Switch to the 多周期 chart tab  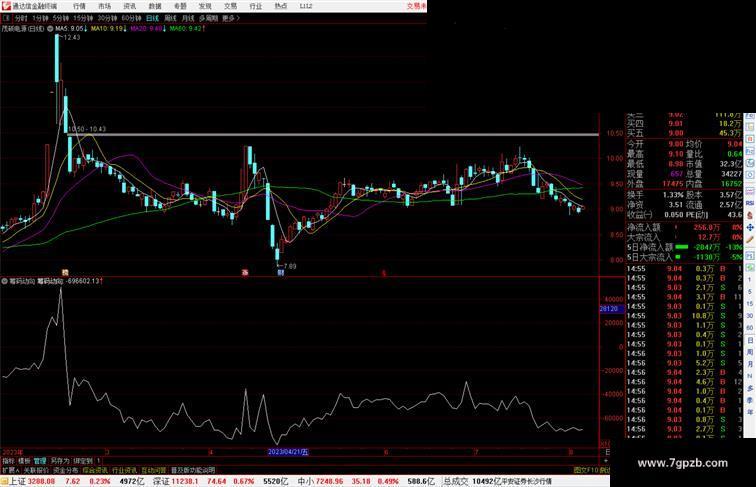tap(208, 18)
